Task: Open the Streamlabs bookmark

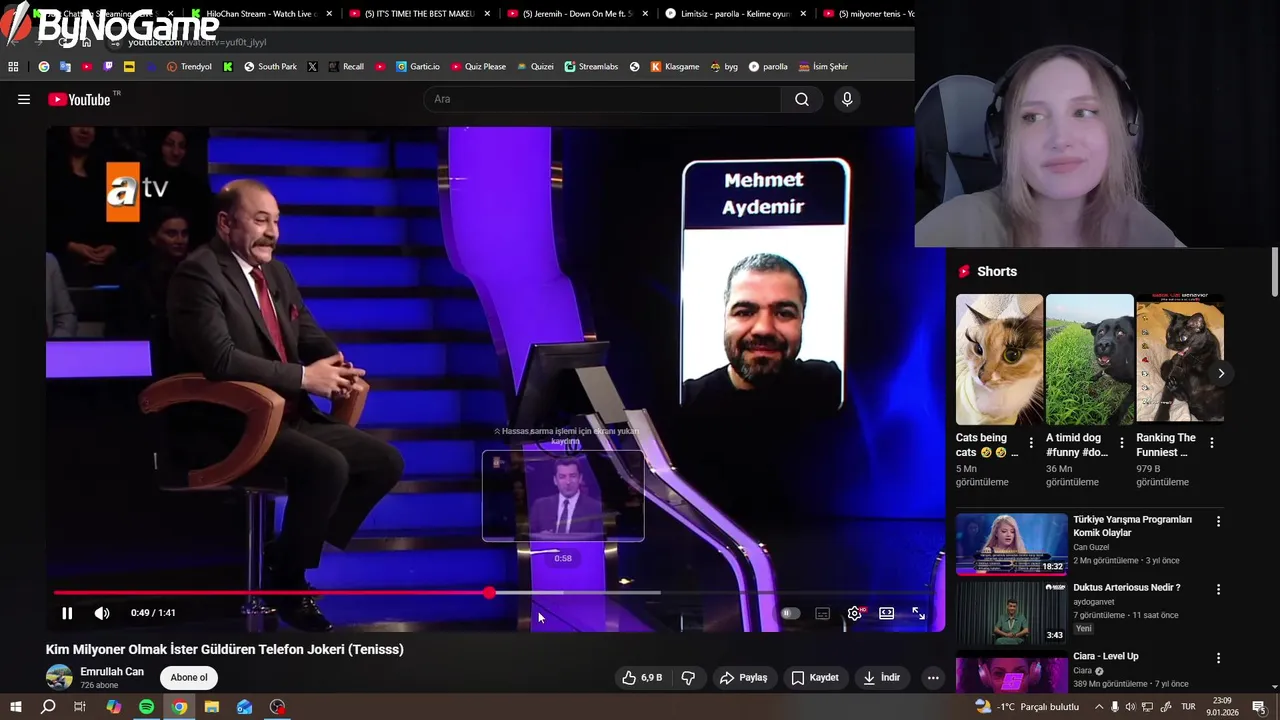Action: point(591,67)
